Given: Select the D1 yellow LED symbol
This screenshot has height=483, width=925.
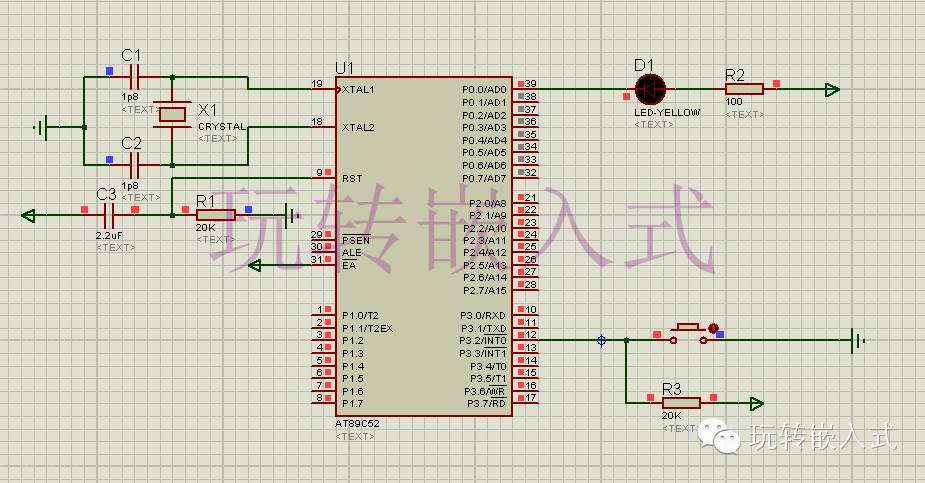Looking at the screenshot, I should point(650,90).
